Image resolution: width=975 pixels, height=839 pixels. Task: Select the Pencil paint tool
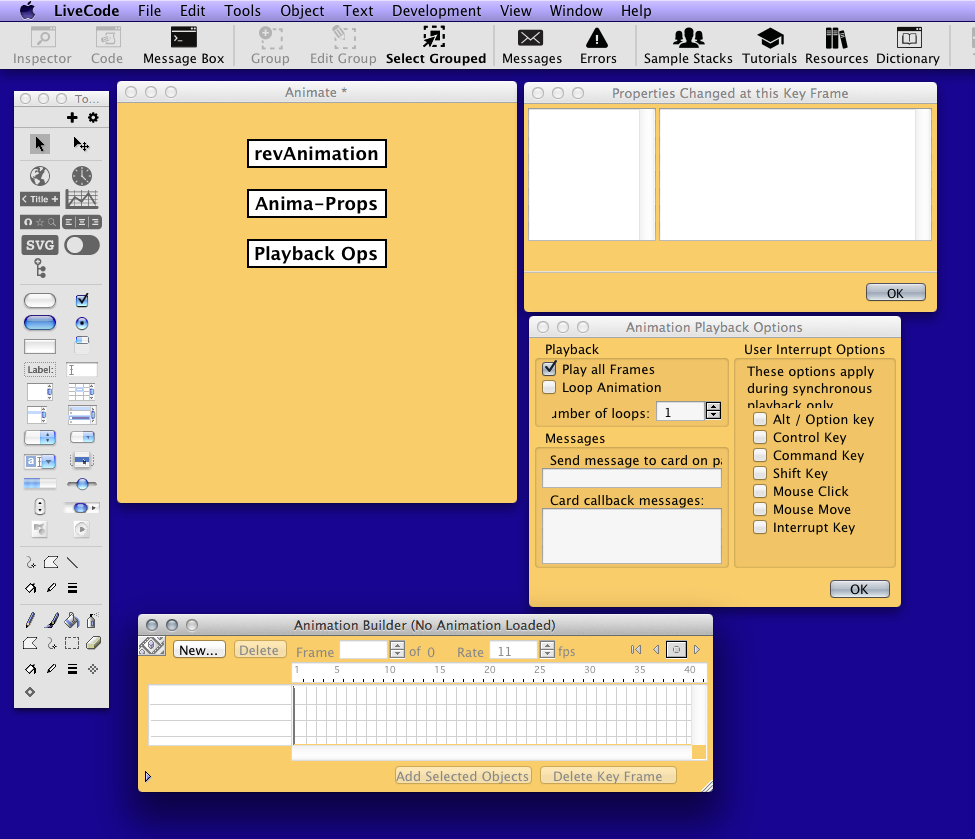30,620
